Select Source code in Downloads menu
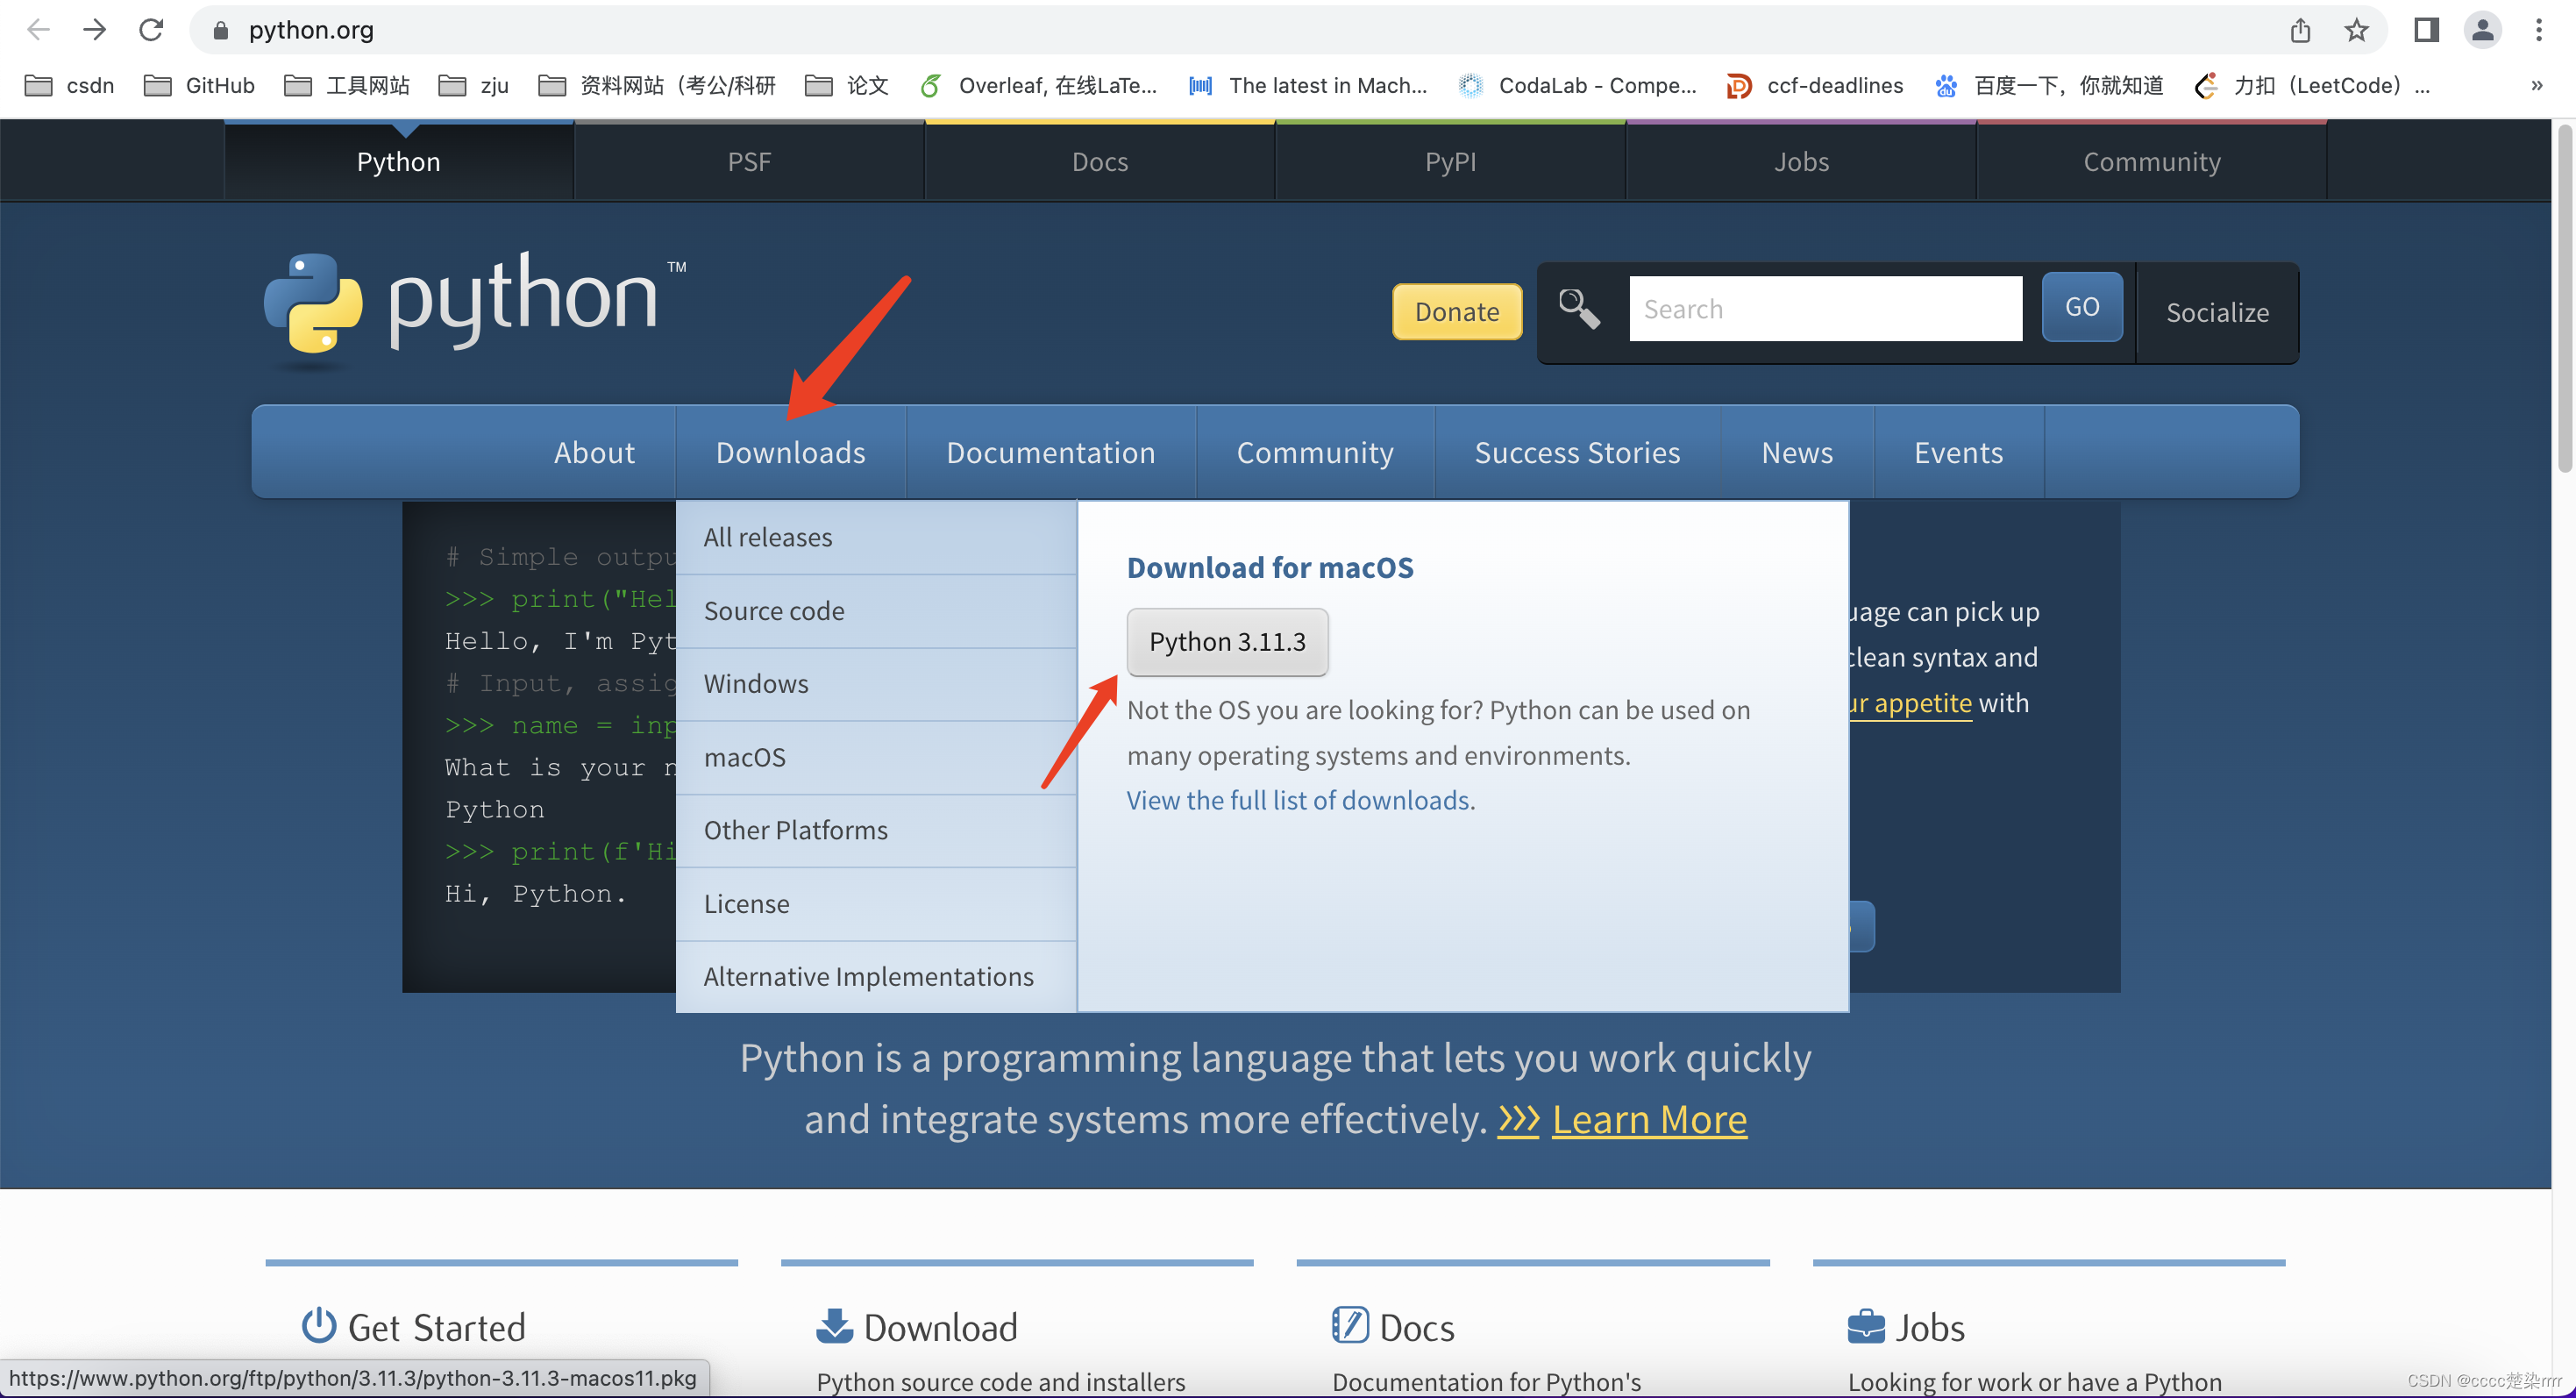Viewport: 2576px width, 1398px height. coord(876,611)
